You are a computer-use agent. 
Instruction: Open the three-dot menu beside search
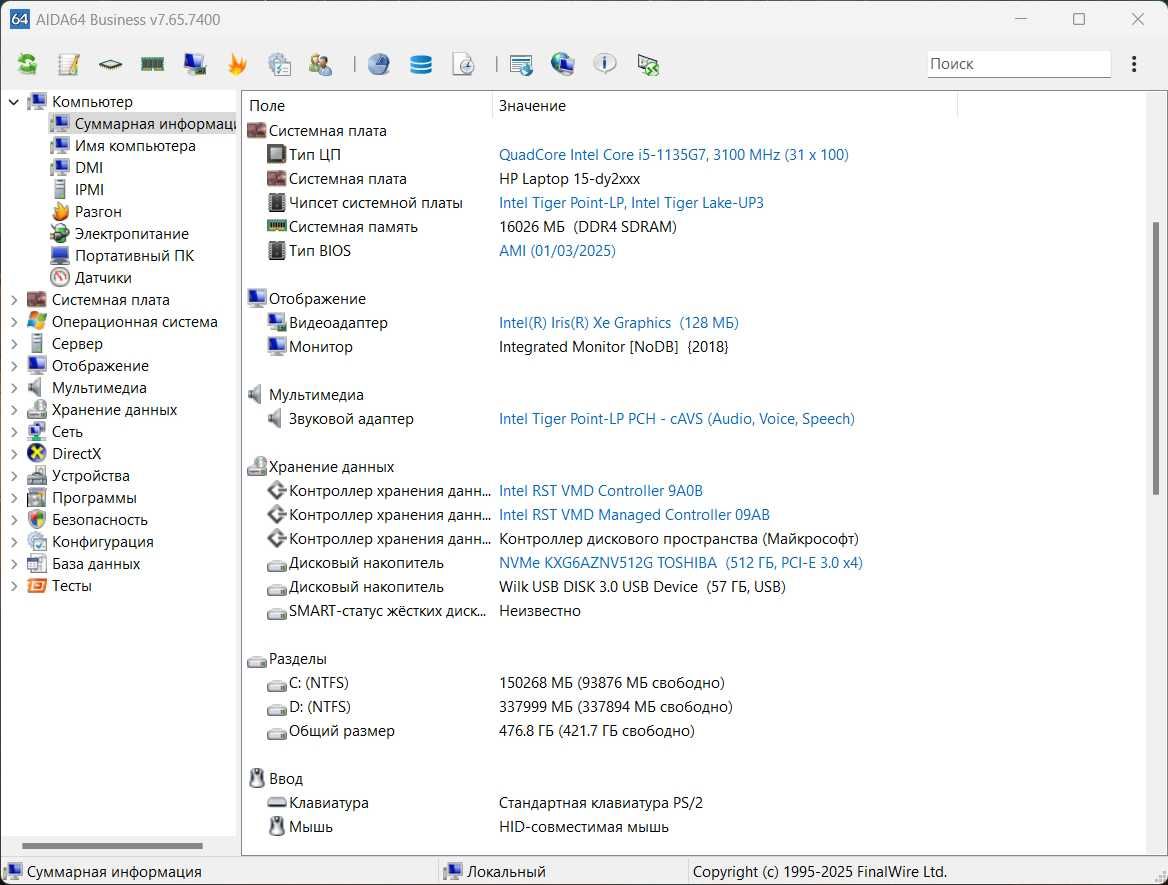[1134, 64]
